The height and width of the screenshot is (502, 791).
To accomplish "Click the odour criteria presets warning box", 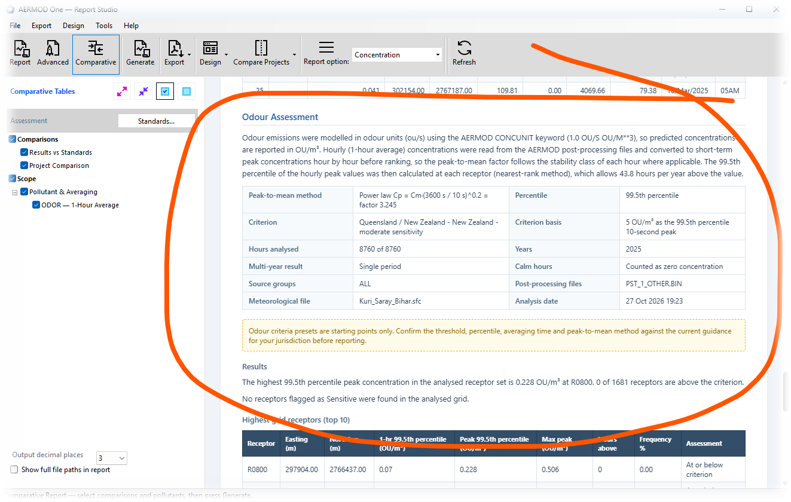I will click(493, 336).
